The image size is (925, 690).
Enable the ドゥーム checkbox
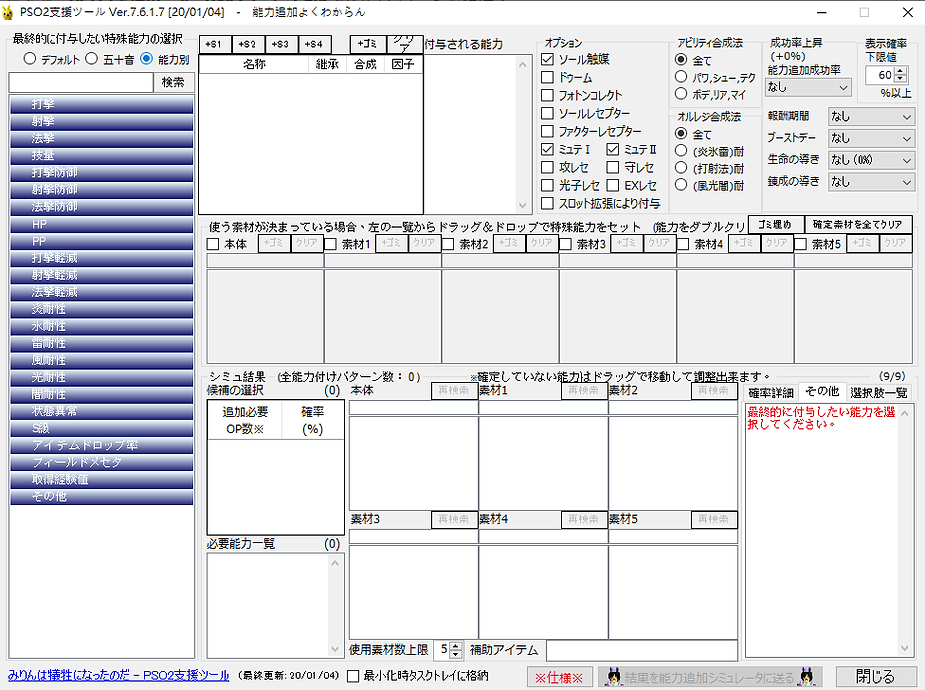547,77
